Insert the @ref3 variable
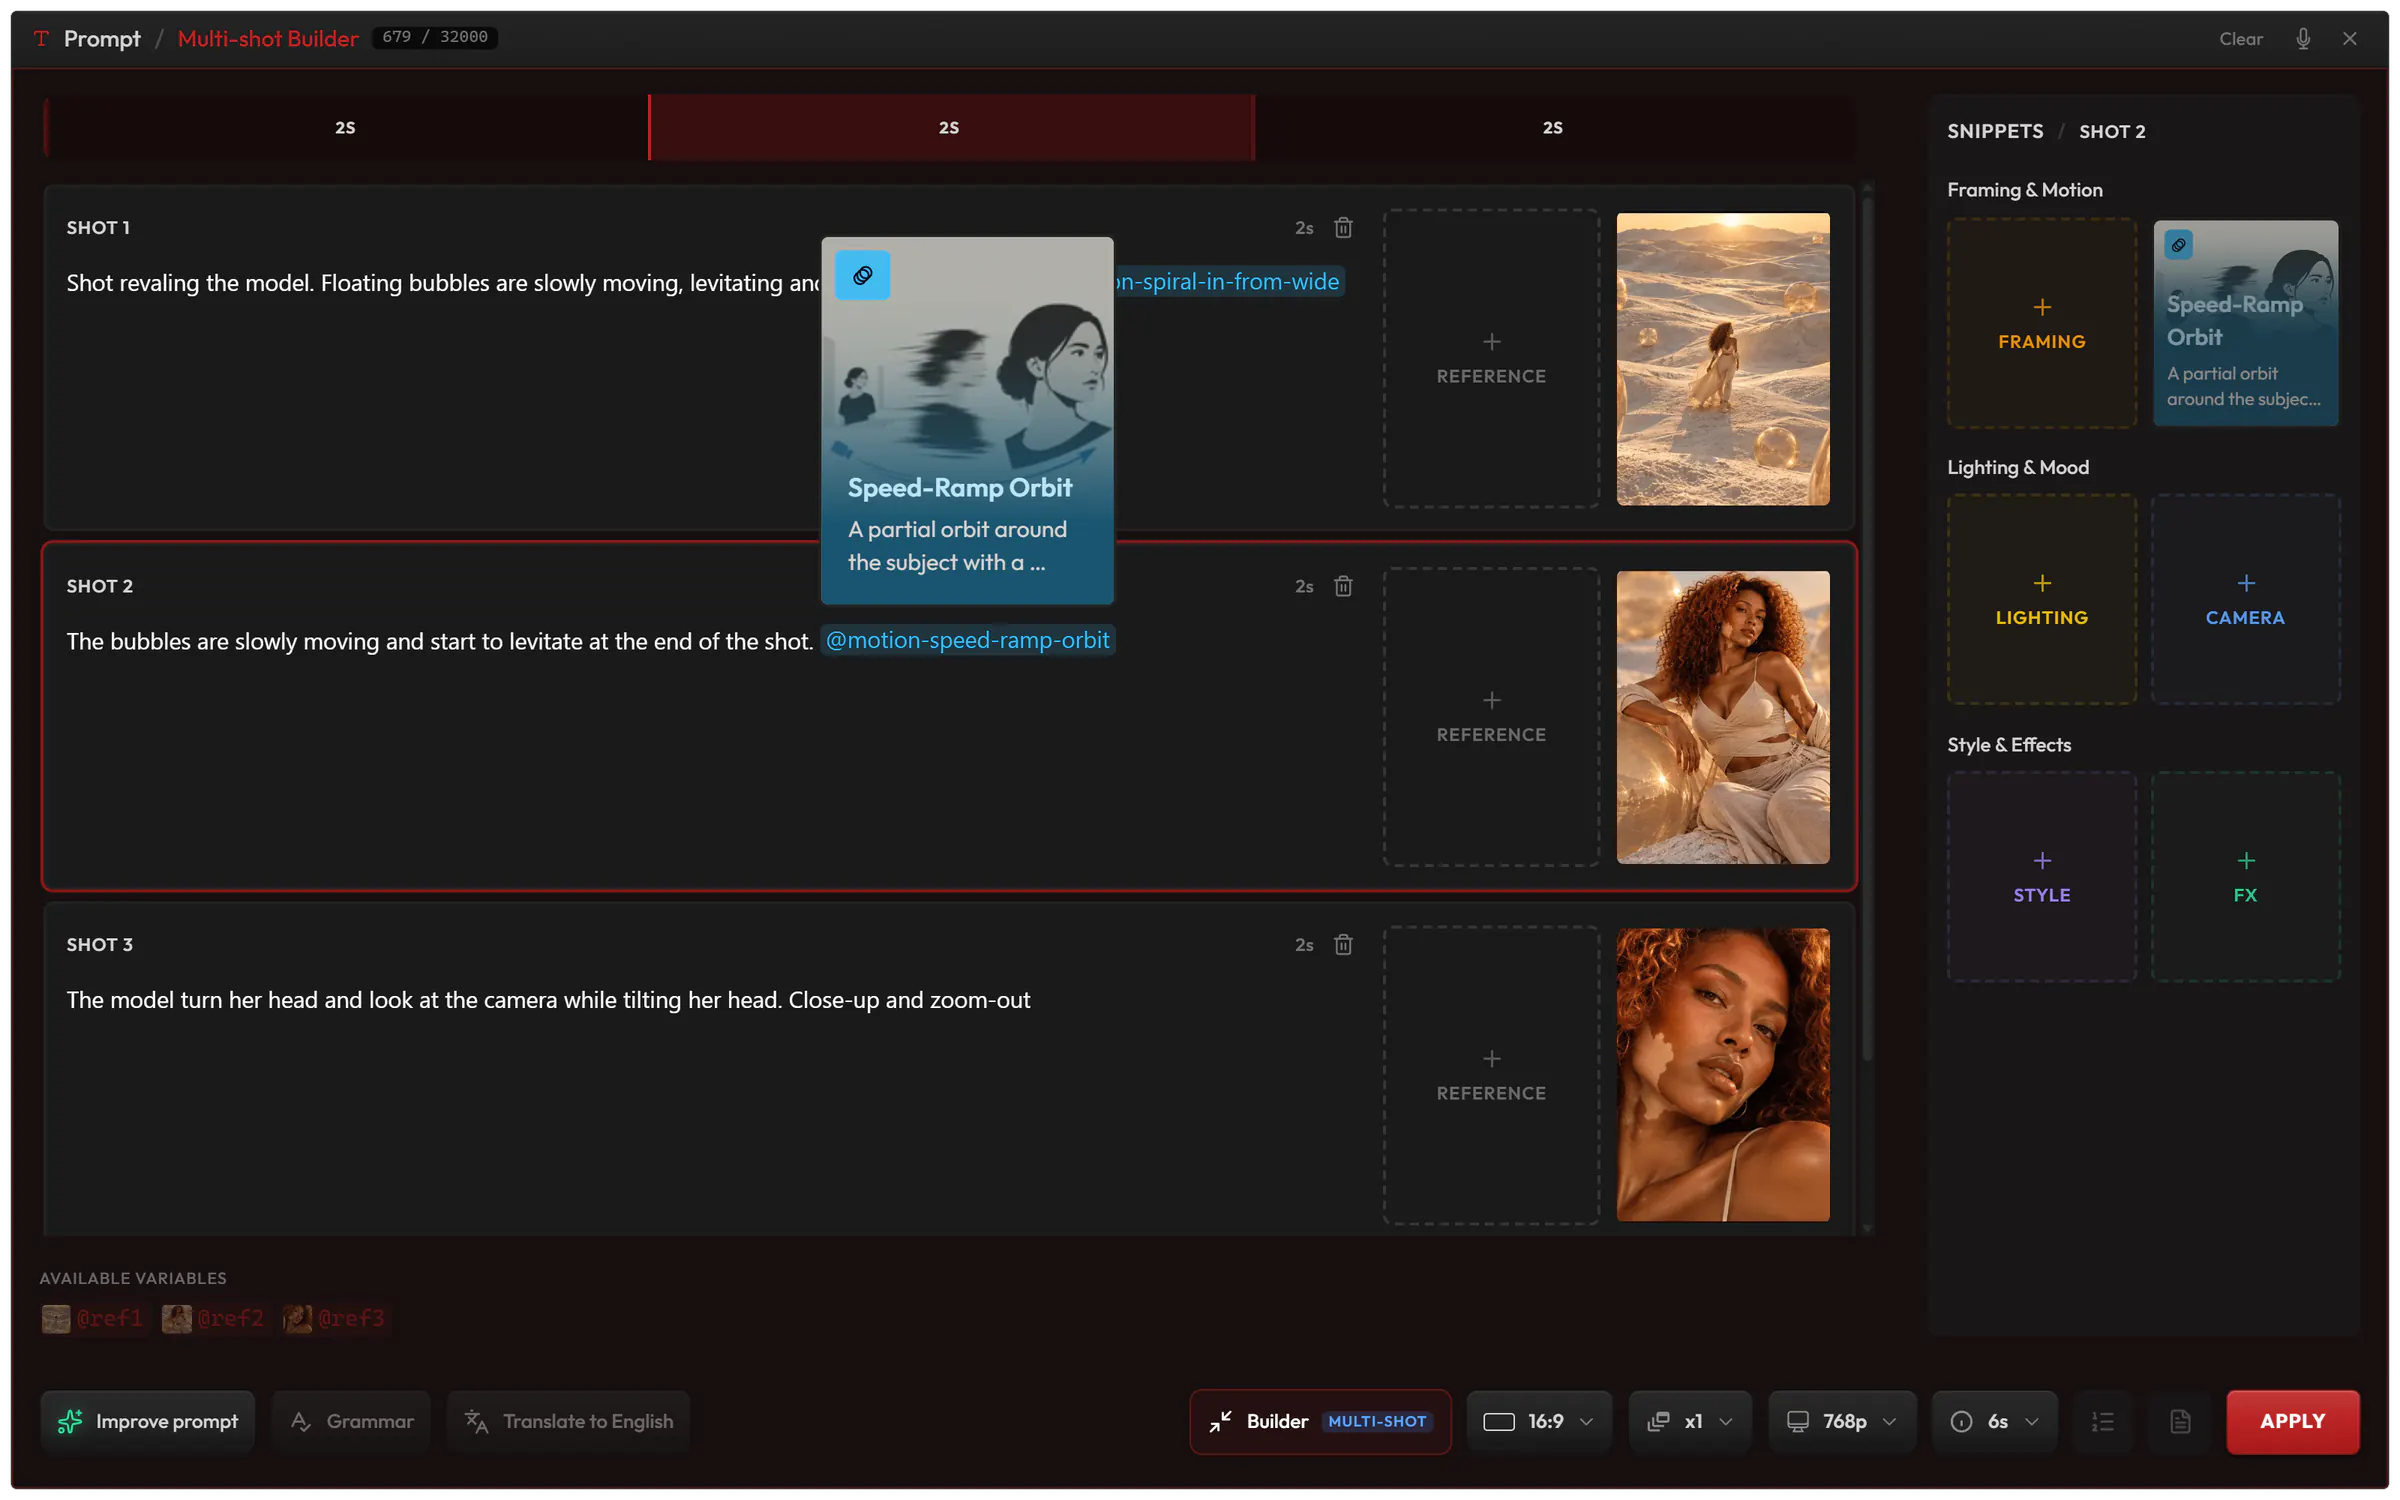 click(334, 1319)
